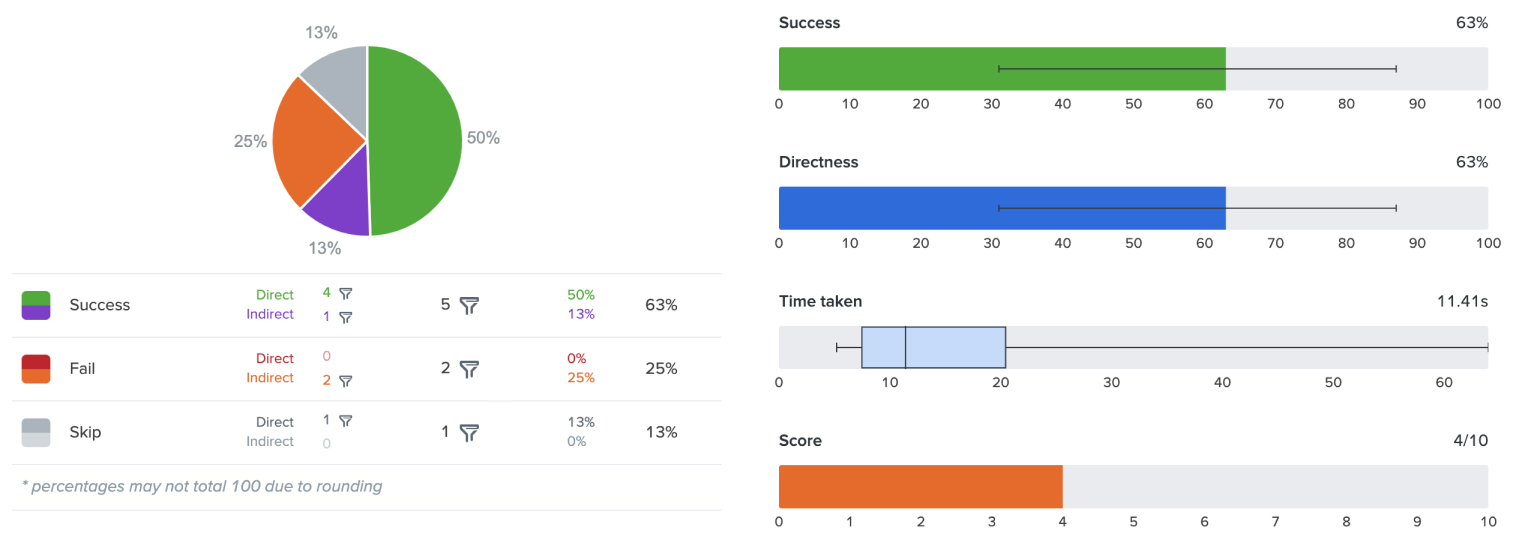Filter by total Skip count 1
1516x542 pixels.
pos(469,433)
